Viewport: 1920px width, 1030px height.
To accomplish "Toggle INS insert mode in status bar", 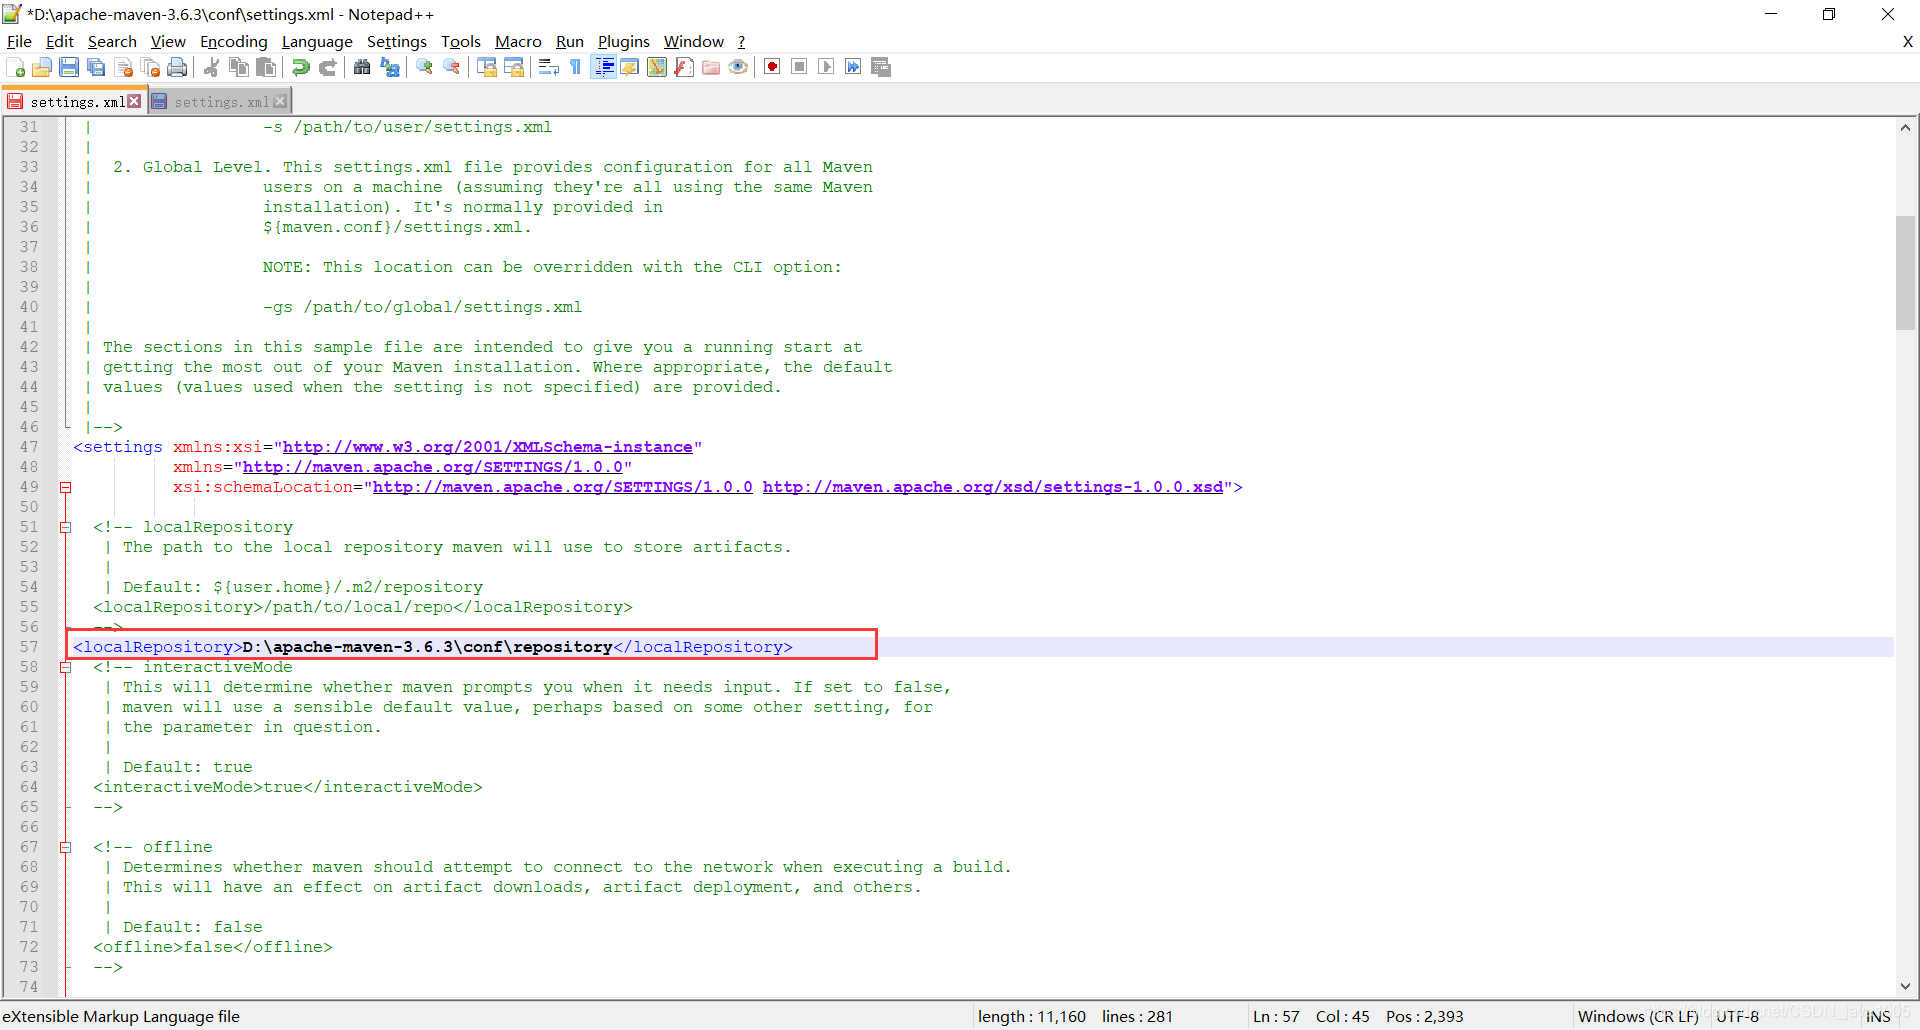I will pyautogui.click(x=1878, y=1016).
